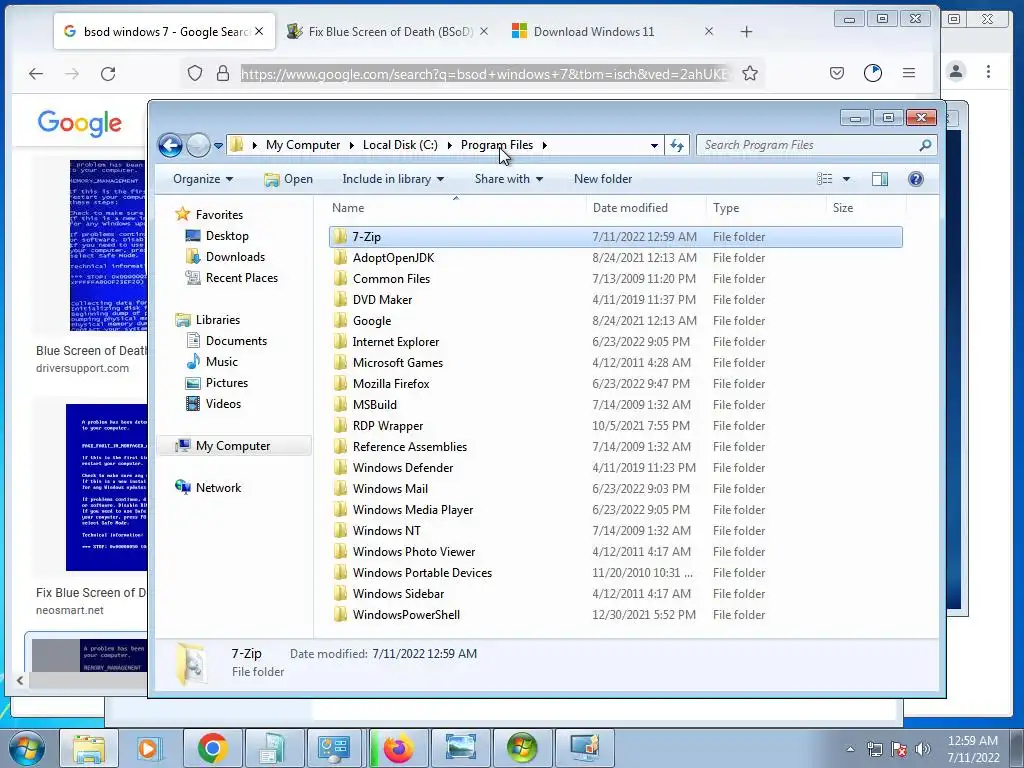Screen dimensions: 1024x768
Task: Select the Mozilla Firefox folder
Action: pyautogui.click(x=391, y=384)
